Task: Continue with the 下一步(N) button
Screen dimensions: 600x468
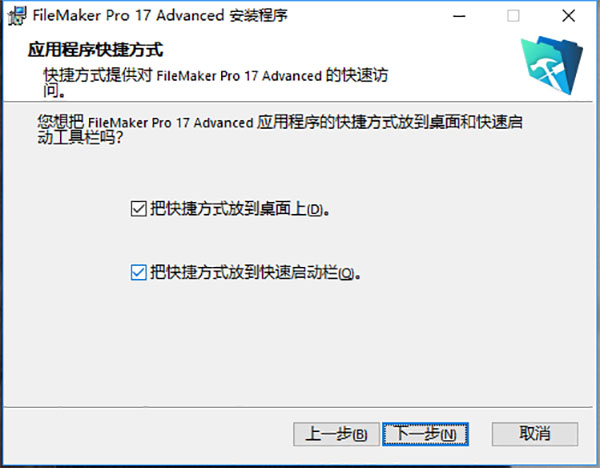Action: tap(425, 434)
